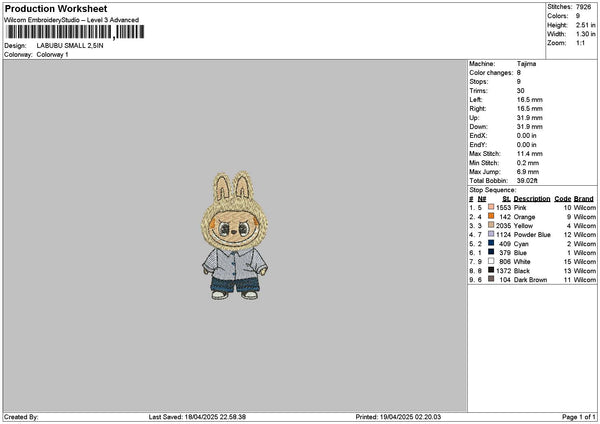This screenshot has height=424, width=600.
Task: Click the Dark Brown color swatch
Action: (x=491, y=279)
